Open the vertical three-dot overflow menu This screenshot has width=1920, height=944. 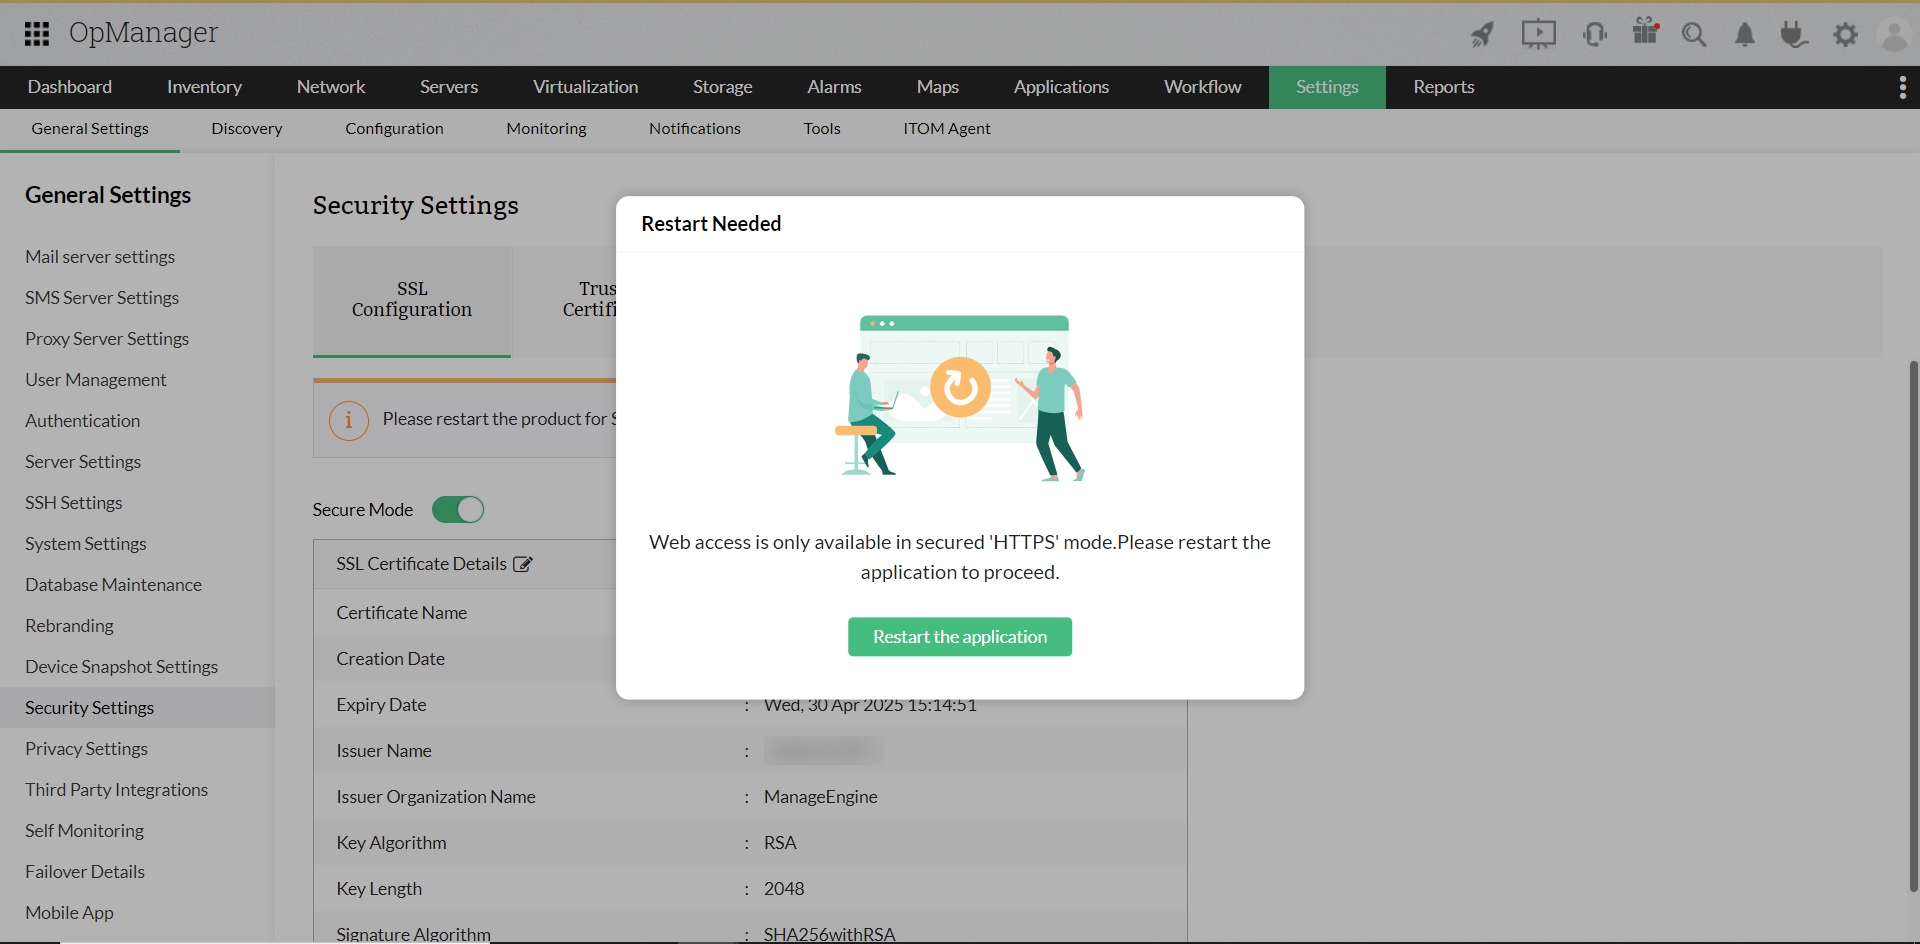pos(1903,87)
